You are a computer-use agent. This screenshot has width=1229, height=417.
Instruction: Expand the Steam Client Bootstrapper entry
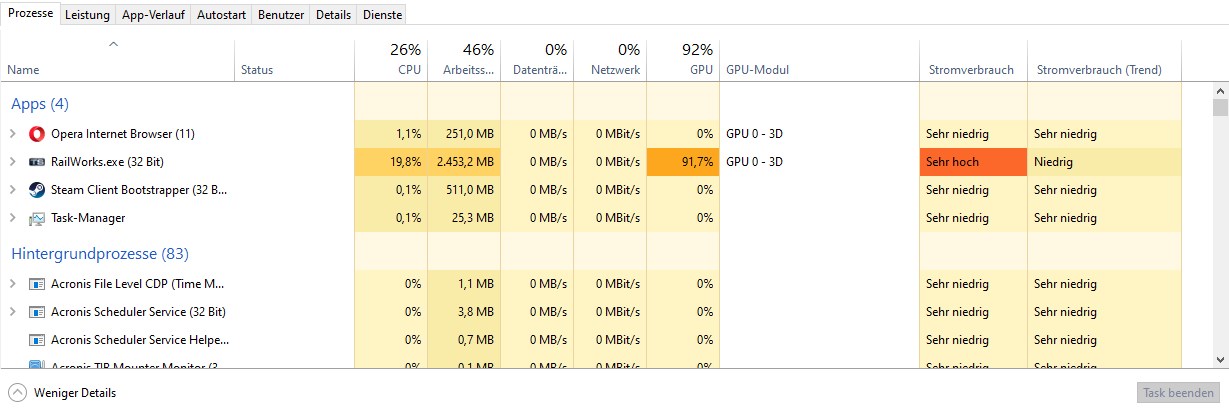click(x=12, y=190)
